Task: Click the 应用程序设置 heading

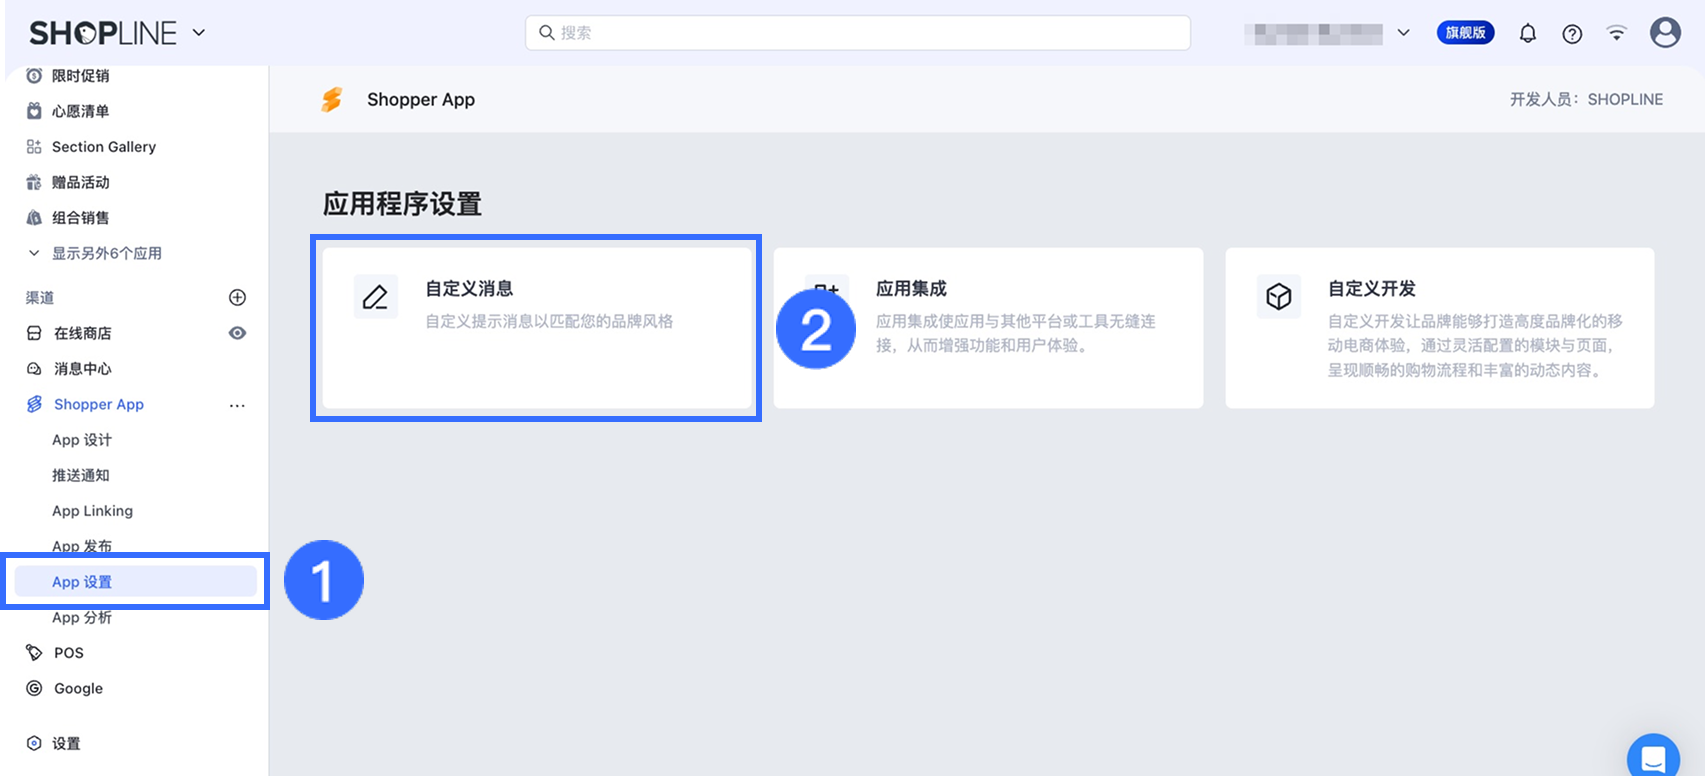Action: 402,204
